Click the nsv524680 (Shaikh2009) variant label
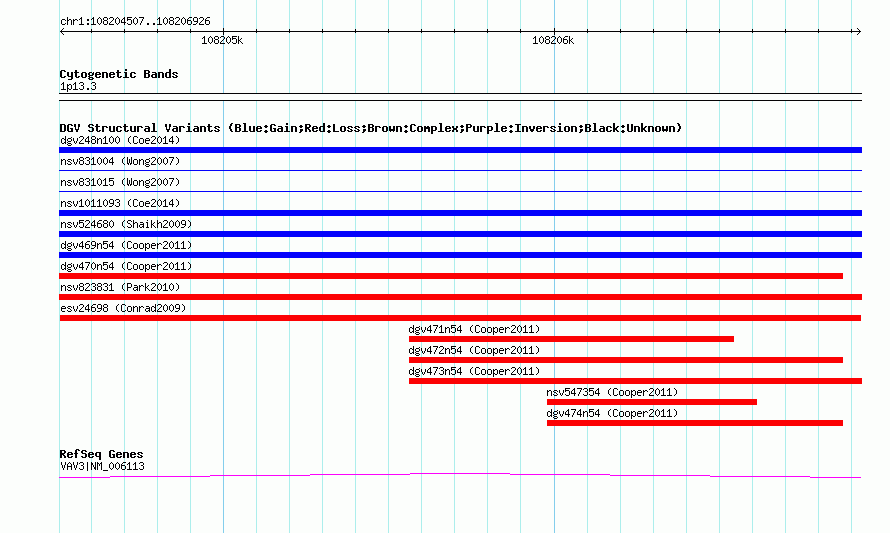Screen dimensions: 890x533 click(x=126, y=224)
